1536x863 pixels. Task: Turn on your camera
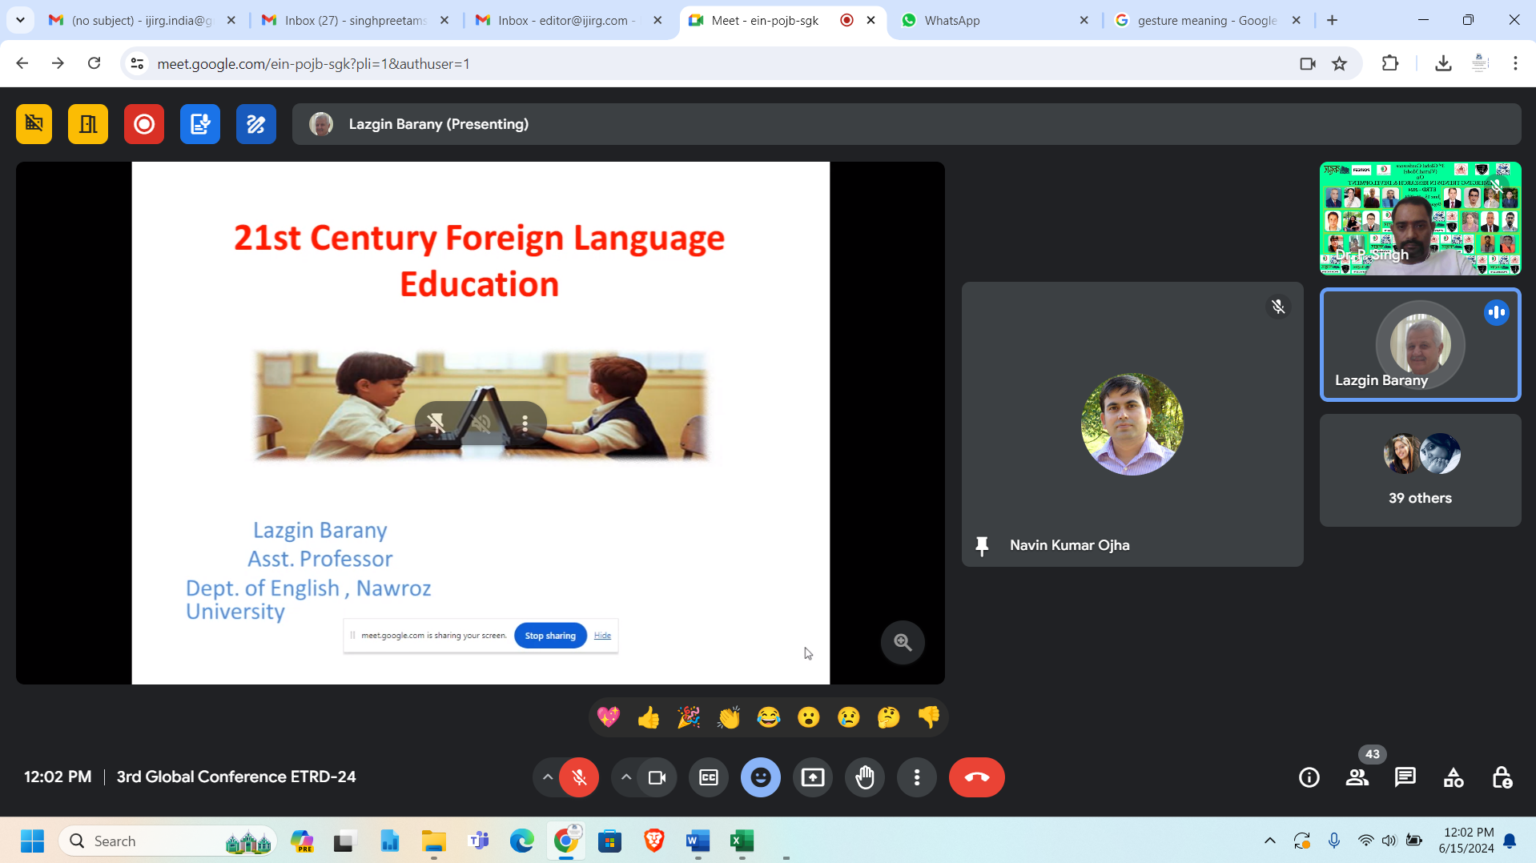[x=655, y=777]
